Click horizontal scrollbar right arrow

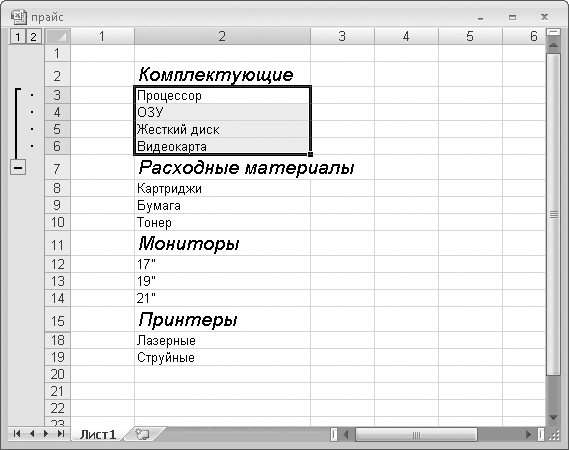[x=529, y=434]
